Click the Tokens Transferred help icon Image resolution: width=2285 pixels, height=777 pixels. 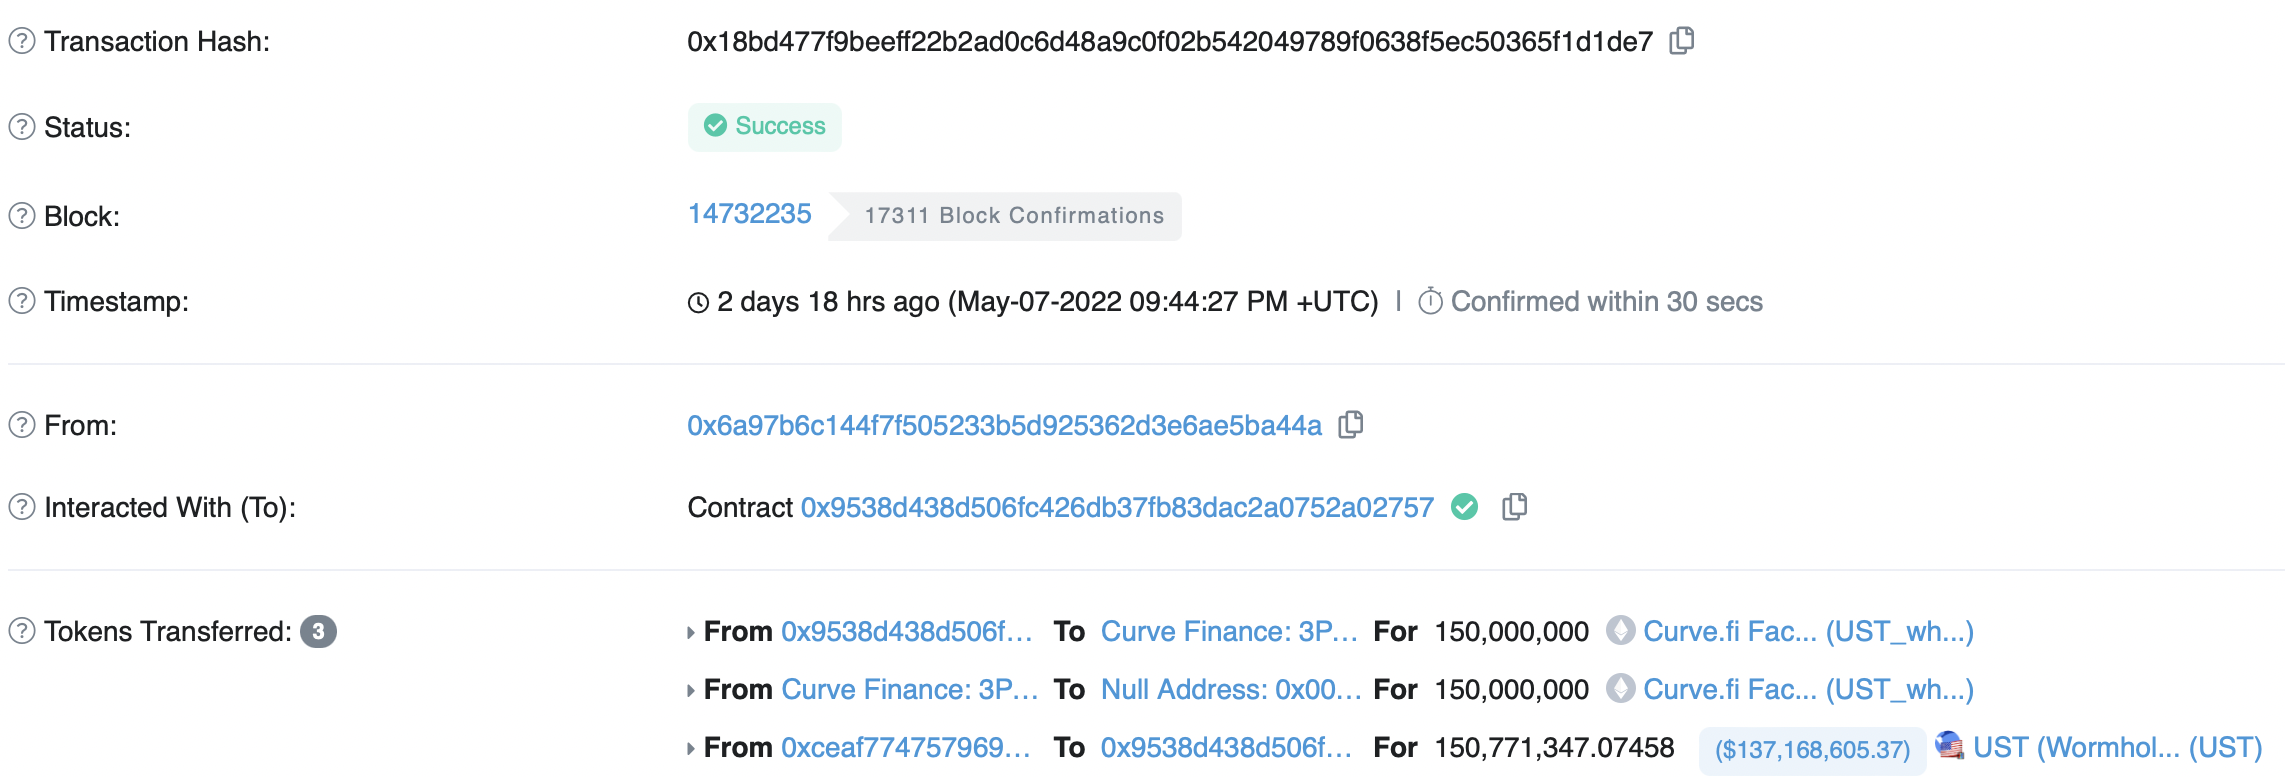[x=22, y=631]
